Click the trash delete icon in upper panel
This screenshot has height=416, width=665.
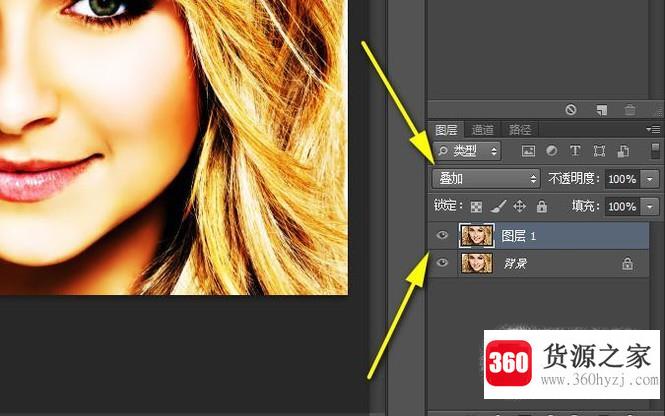click(x=630, y=110)
